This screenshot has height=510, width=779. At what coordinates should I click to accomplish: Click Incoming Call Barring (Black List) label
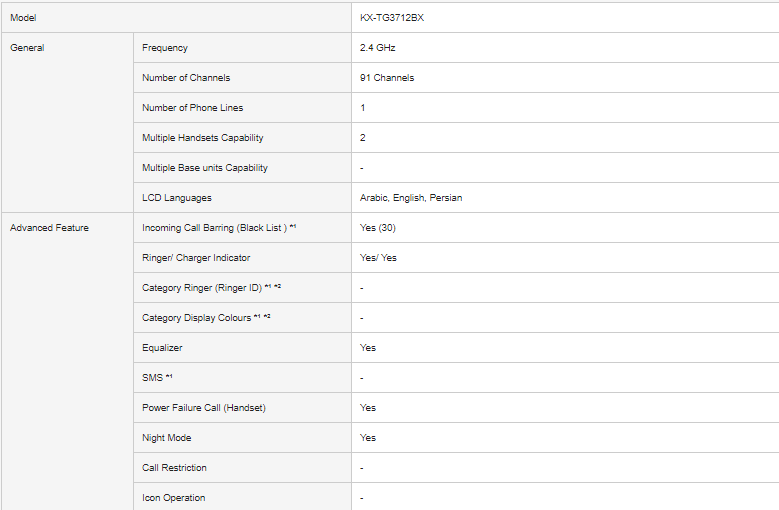pyautogui.click(x=215, y=228)
